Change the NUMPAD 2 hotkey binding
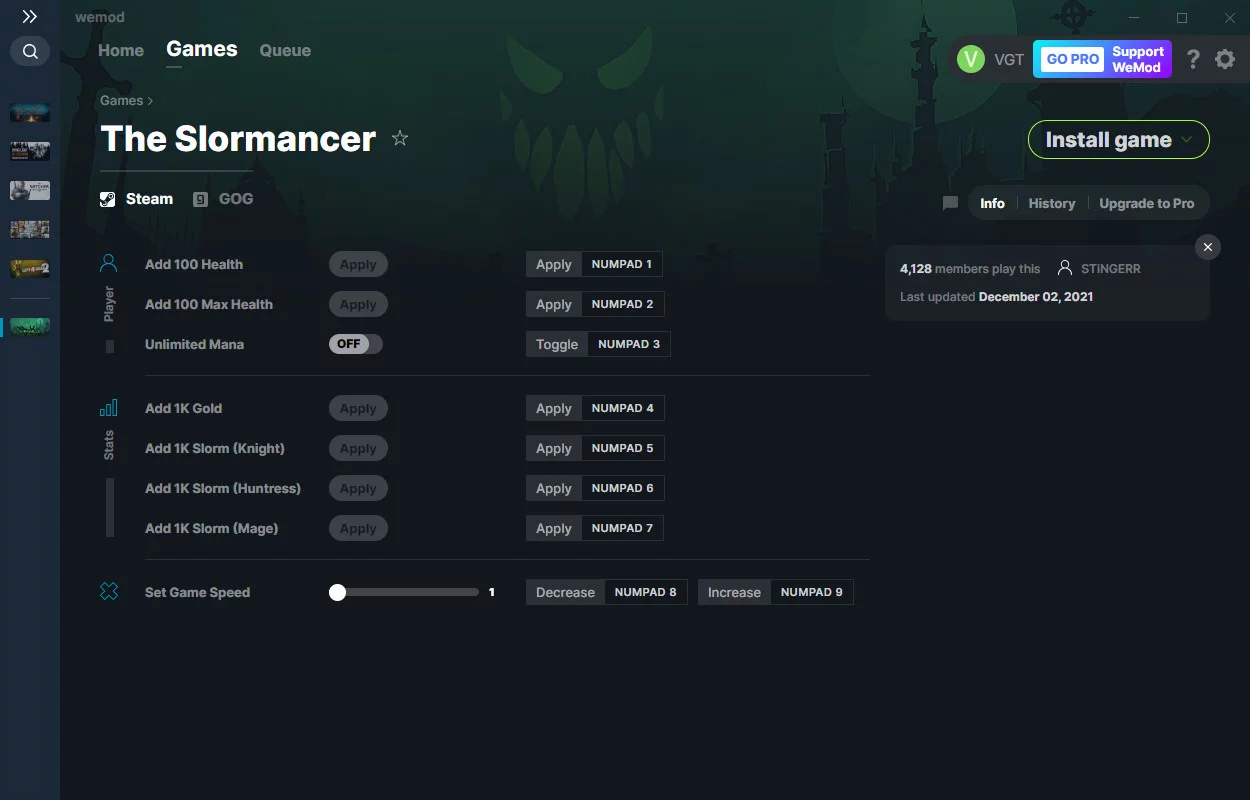Image resolution: width=1250 pixels, height=800 pixels. [x=622, y=304]
